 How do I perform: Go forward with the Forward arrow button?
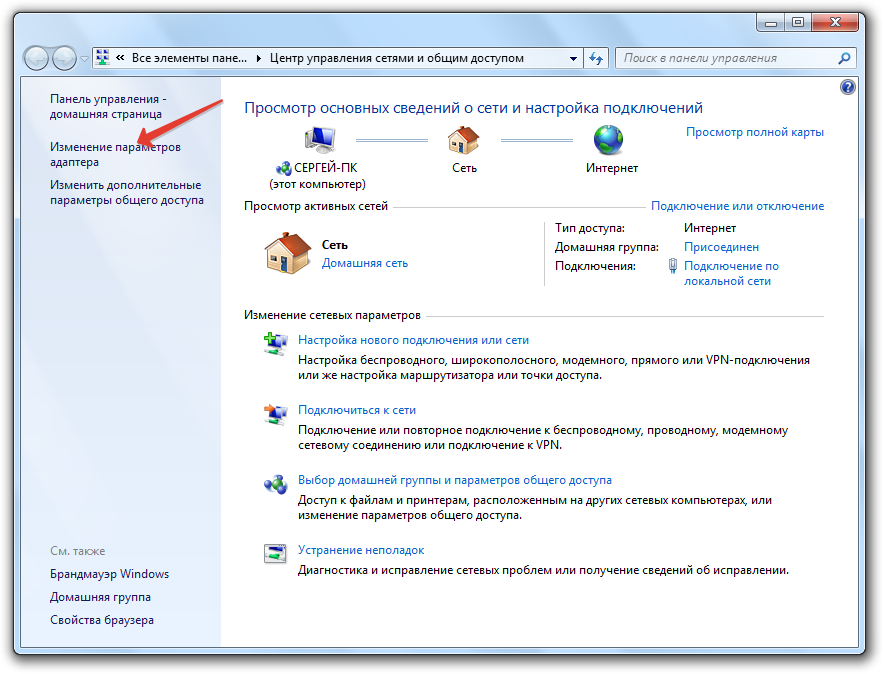click(64, 57)
